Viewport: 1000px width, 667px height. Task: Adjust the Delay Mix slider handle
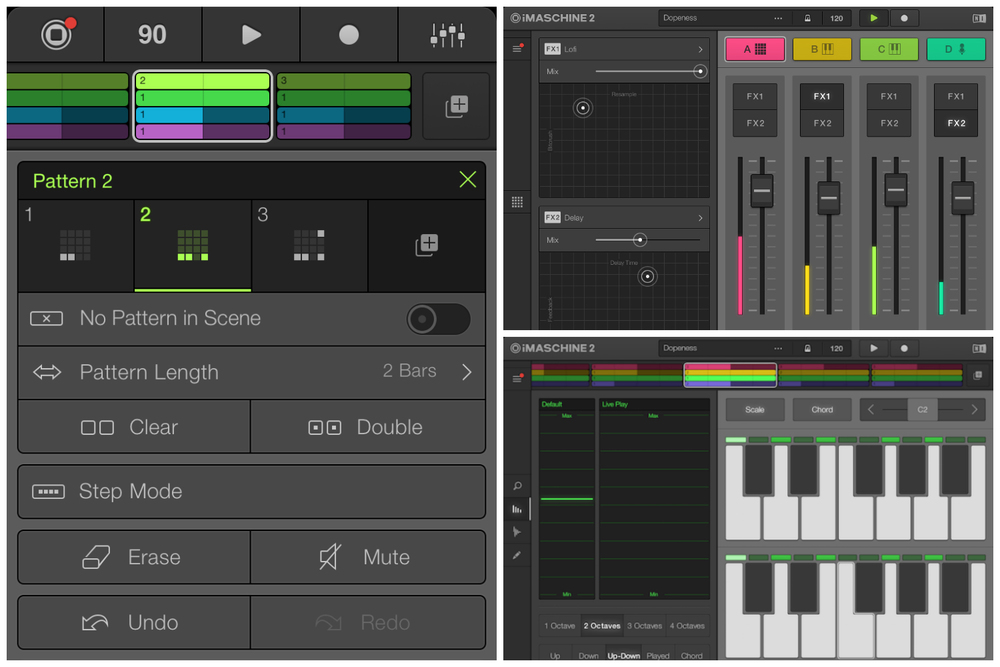(640, 240)
